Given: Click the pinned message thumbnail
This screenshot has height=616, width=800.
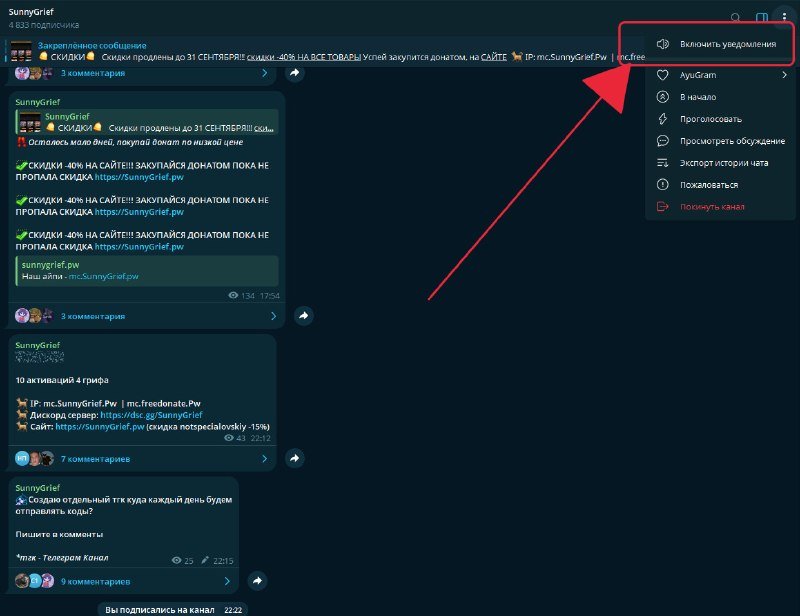Looking at the screenshot, I should 21,51.
